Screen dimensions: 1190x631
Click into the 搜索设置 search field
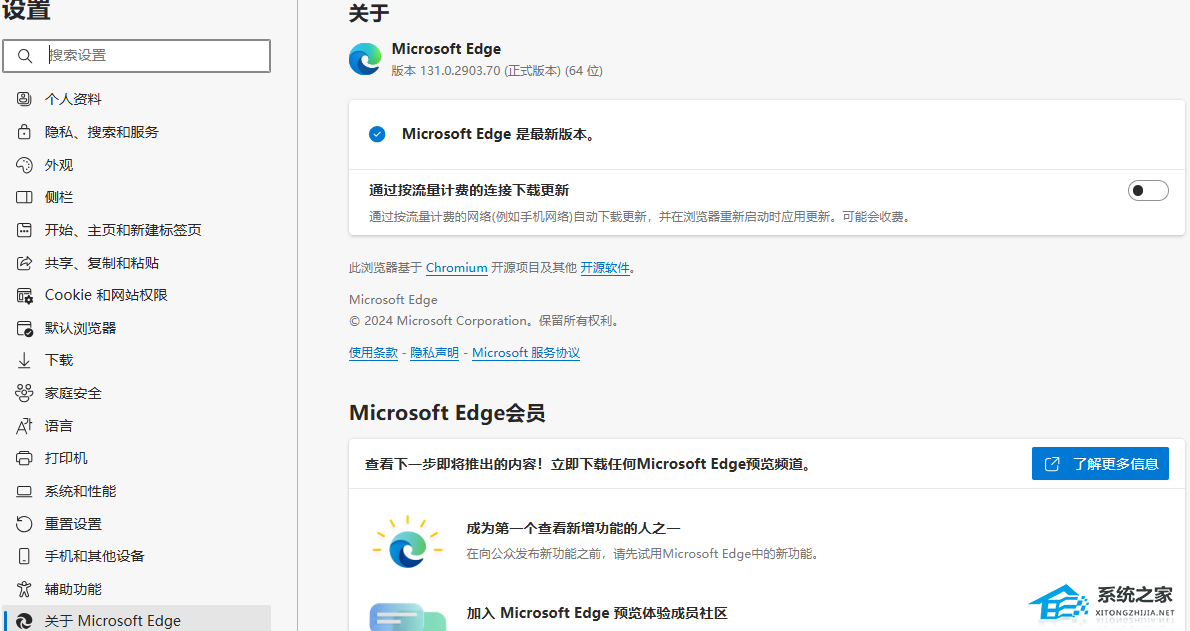[x=137, y=55]
